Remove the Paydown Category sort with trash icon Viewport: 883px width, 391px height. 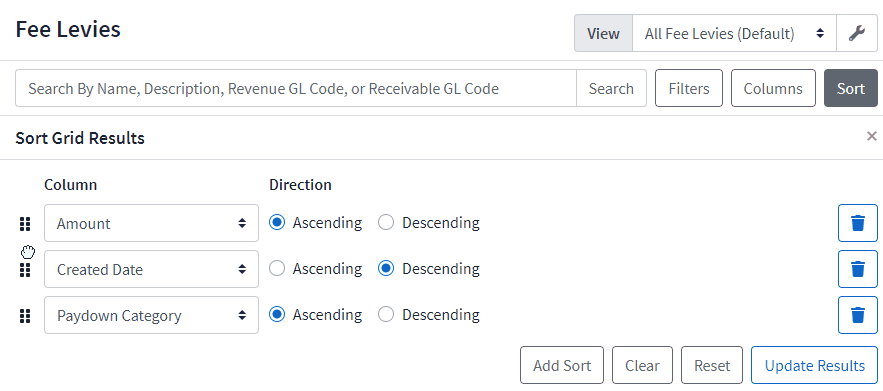pos(858,315)
